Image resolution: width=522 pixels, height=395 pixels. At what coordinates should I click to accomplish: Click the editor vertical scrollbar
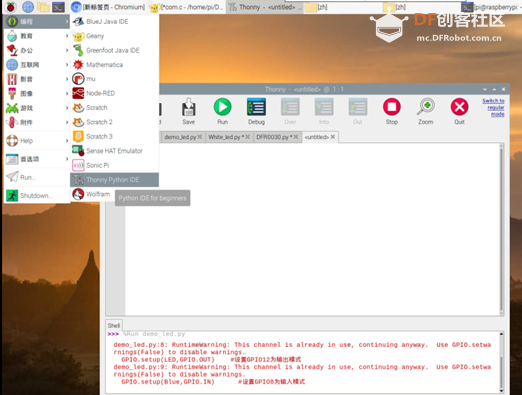(x=501, y=229)
